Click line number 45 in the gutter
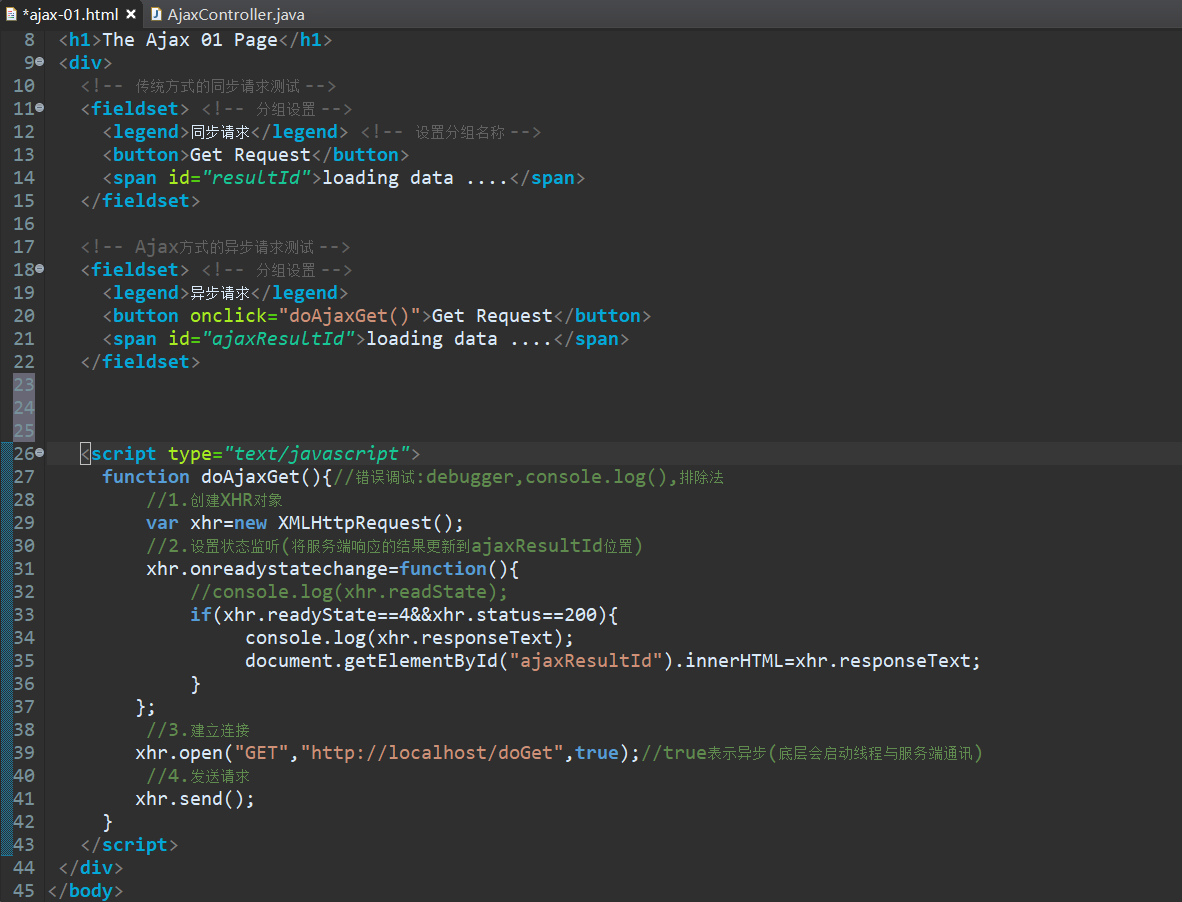 (x=23, y=890)
